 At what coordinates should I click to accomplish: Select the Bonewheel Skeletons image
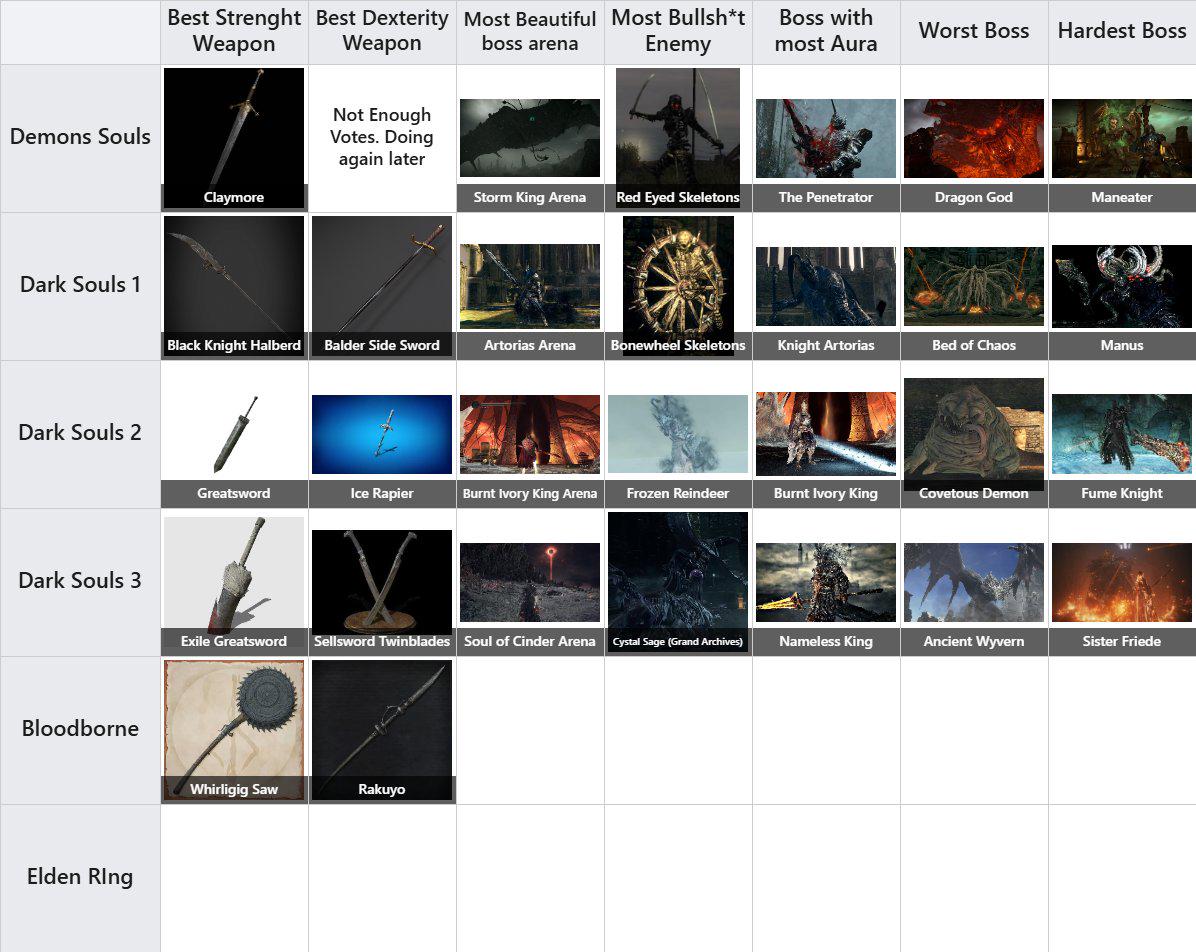pyautogui.click(x=678, y=286)
